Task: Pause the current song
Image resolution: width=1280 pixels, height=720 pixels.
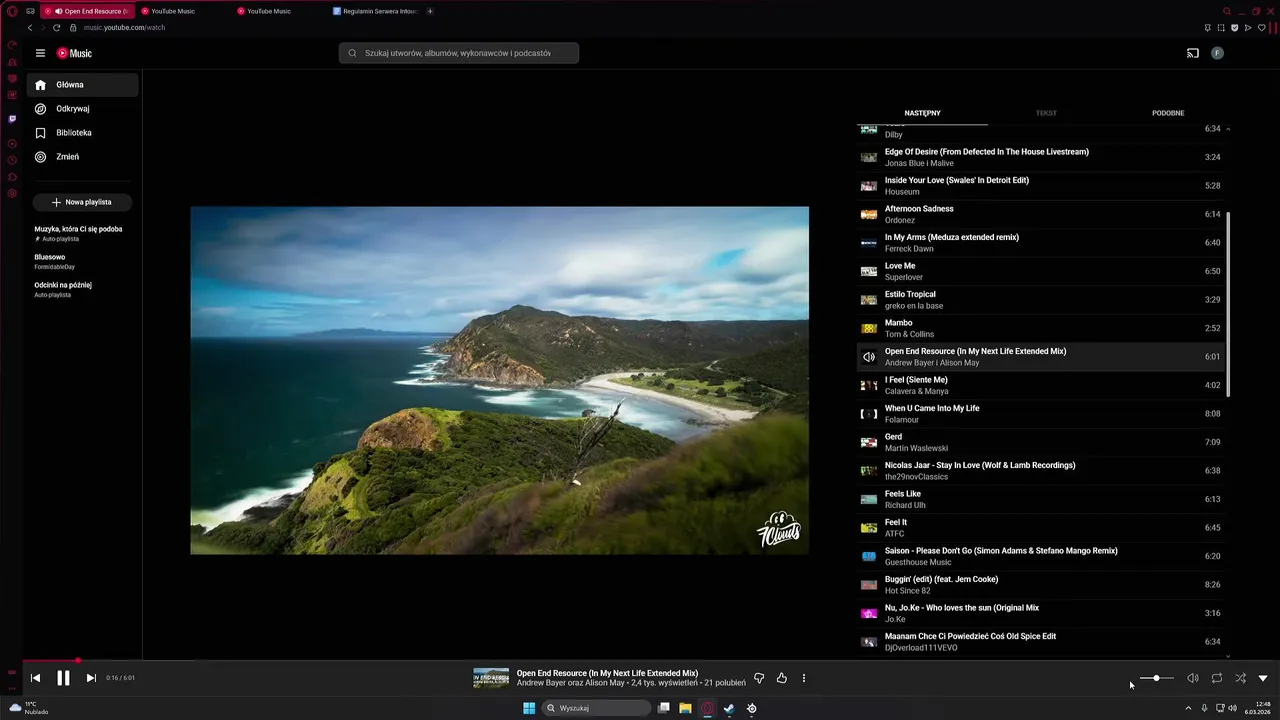Action: point(63,678)
